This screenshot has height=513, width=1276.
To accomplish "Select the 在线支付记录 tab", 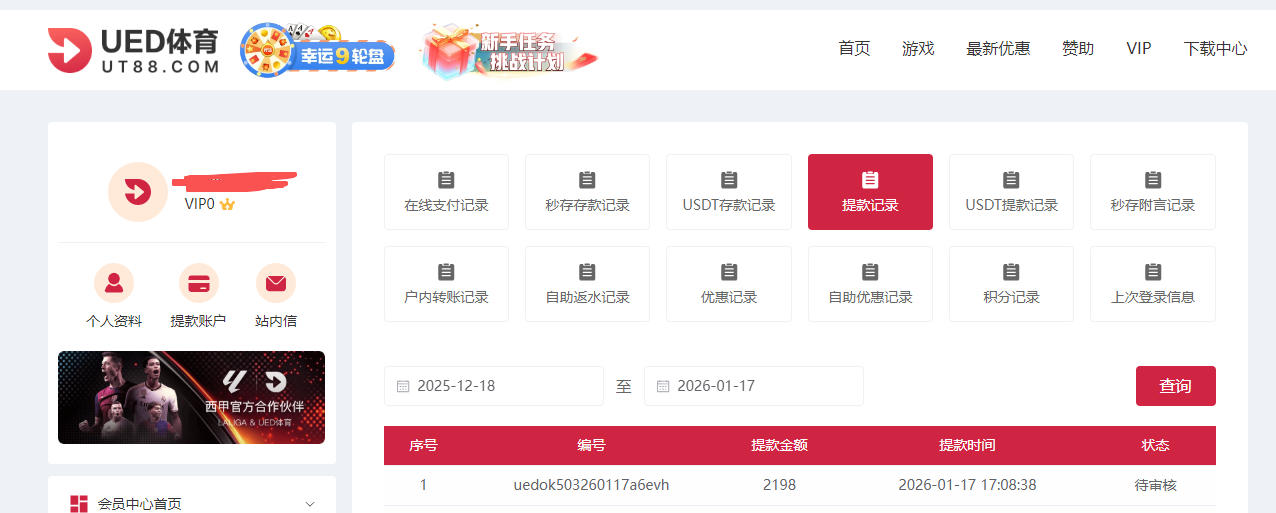I will point(446,192).
